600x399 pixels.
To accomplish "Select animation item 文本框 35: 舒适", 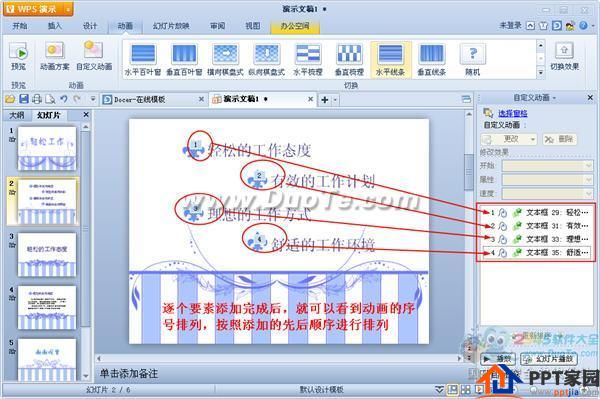I will 536,252.
